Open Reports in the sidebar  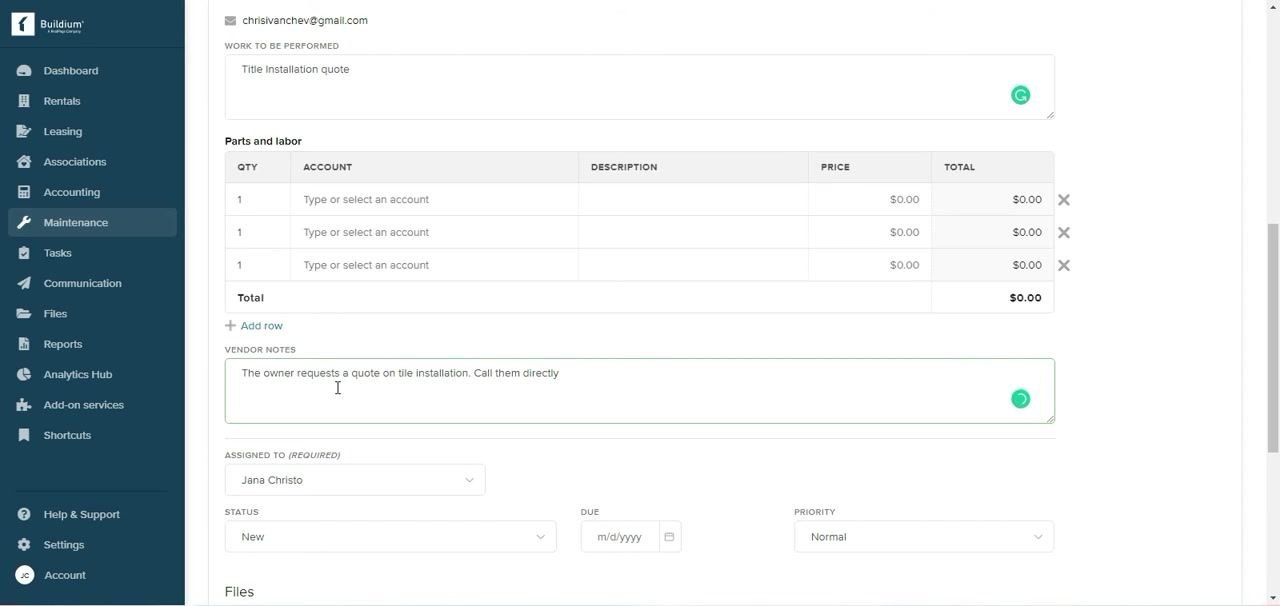click(63, 344)
